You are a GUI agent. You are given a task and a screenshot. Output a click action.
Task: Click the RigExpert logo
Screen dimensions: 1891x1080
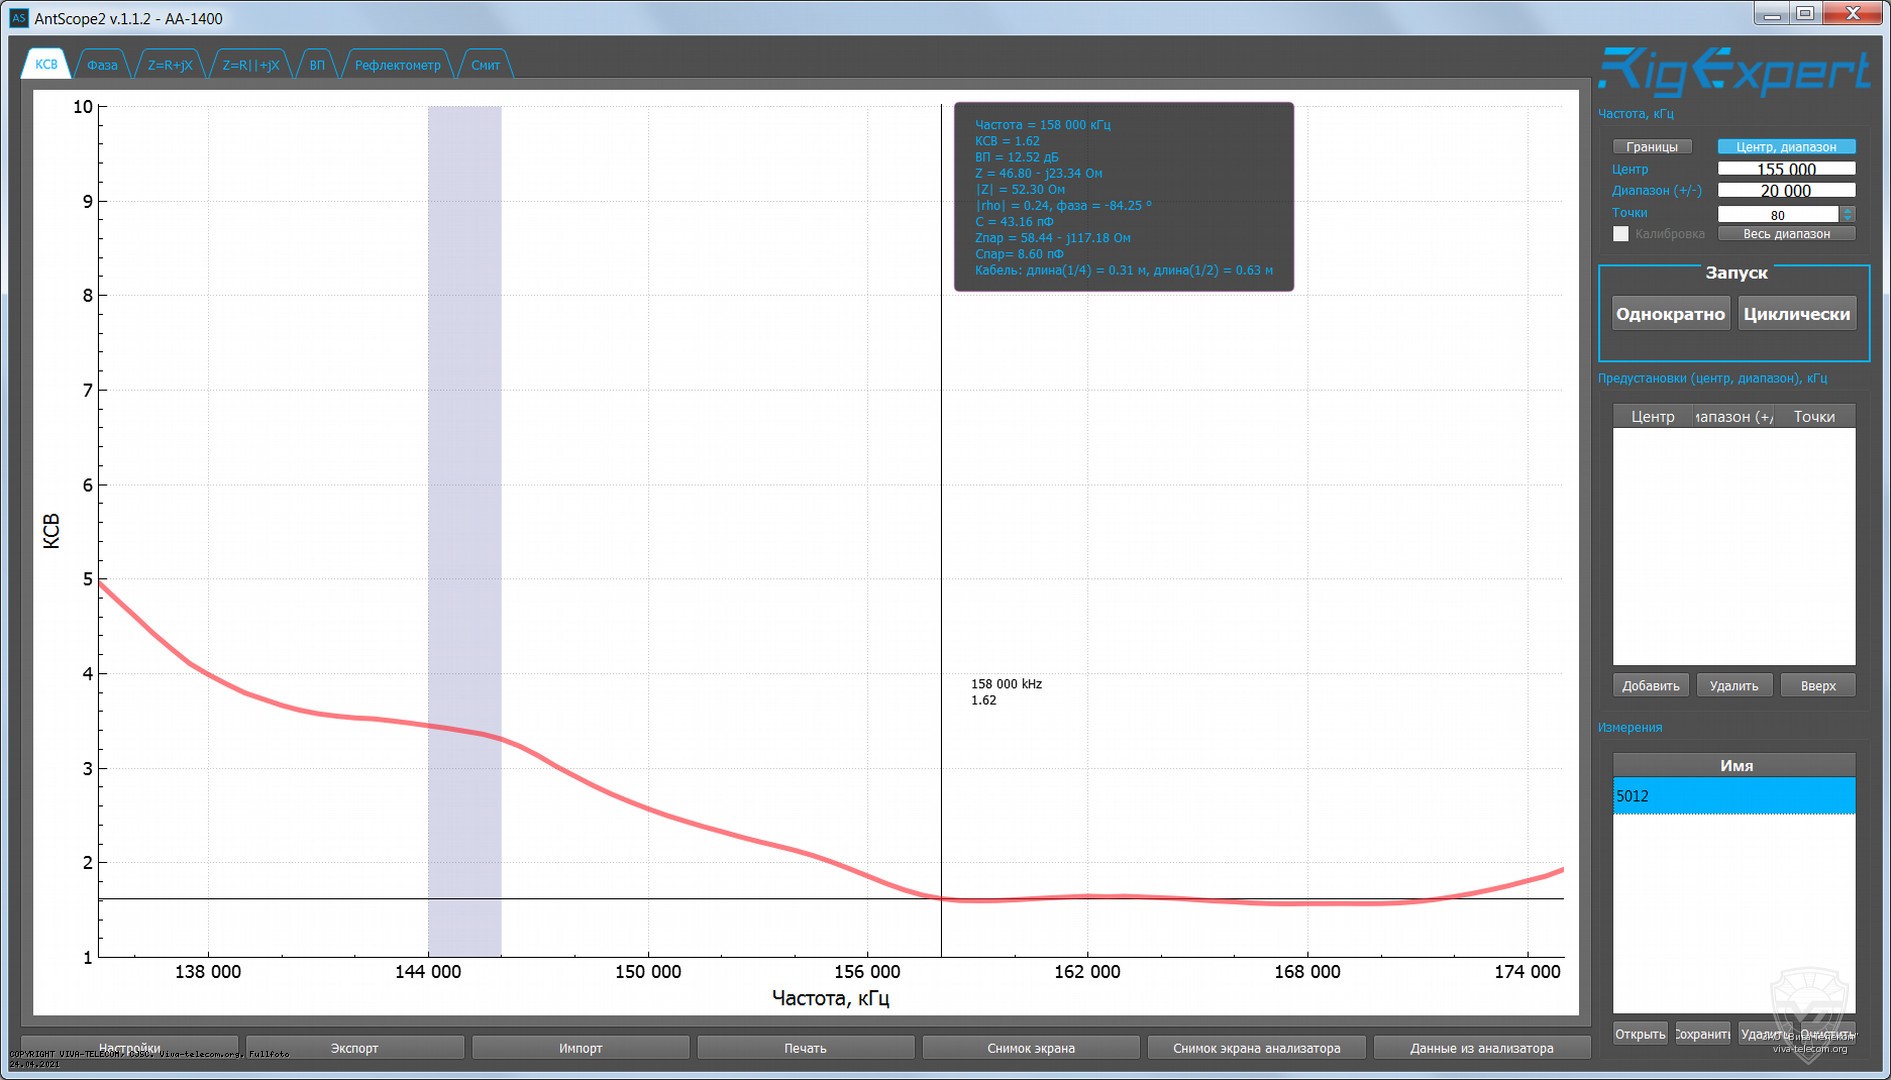pos(1733,72)
